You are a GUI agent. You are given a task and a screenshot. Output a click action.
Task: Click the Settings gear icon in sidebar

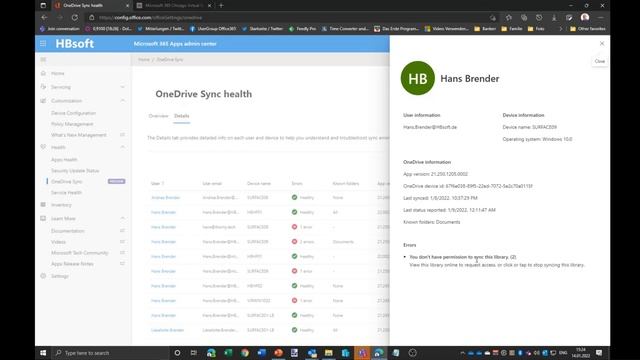[43, 276]
